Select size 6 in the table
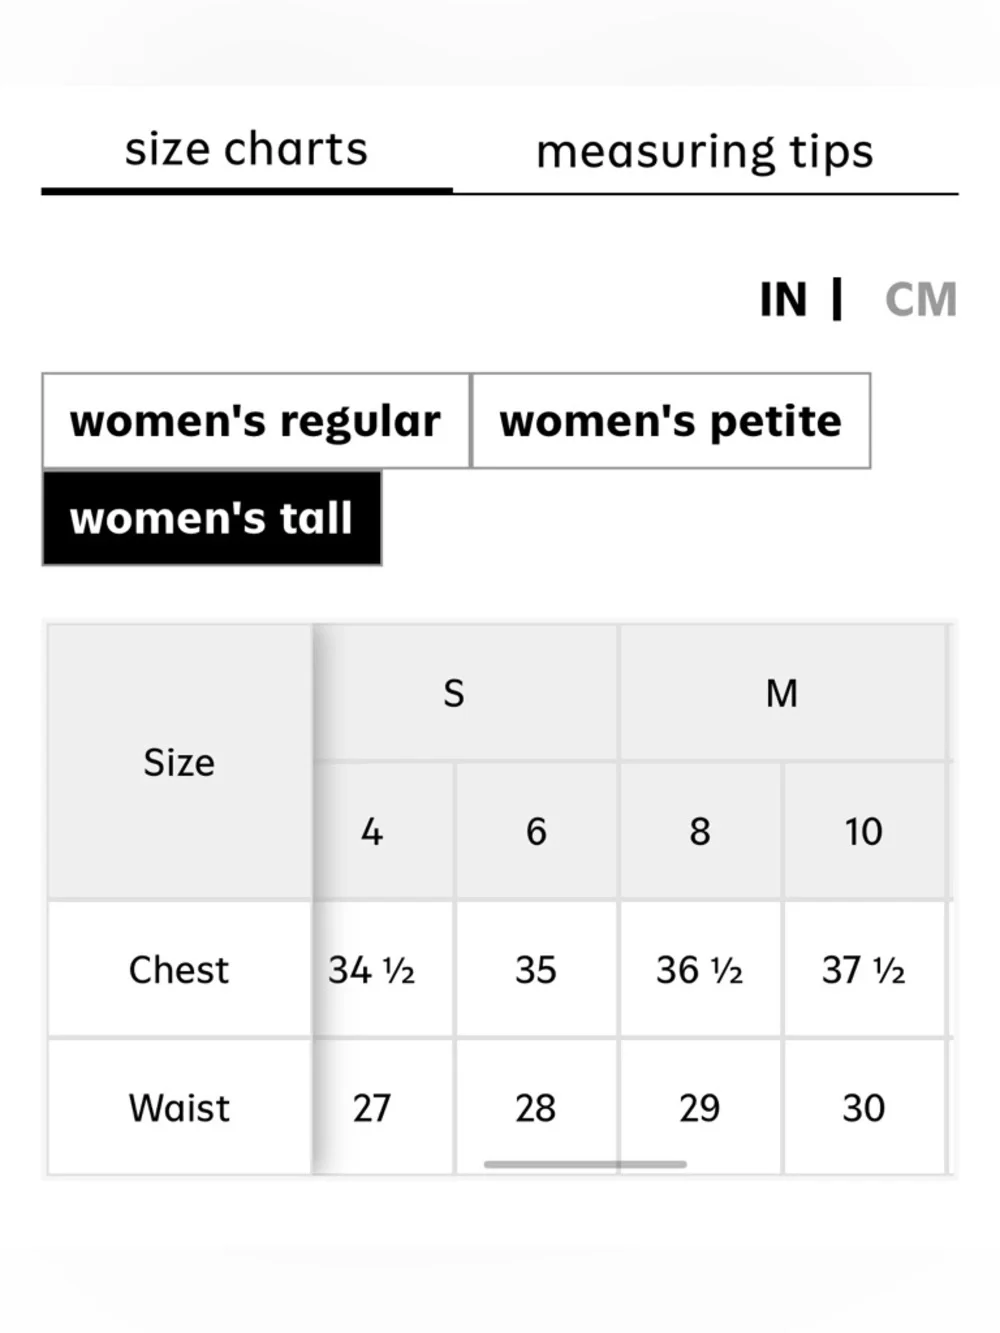 [536, 831]
